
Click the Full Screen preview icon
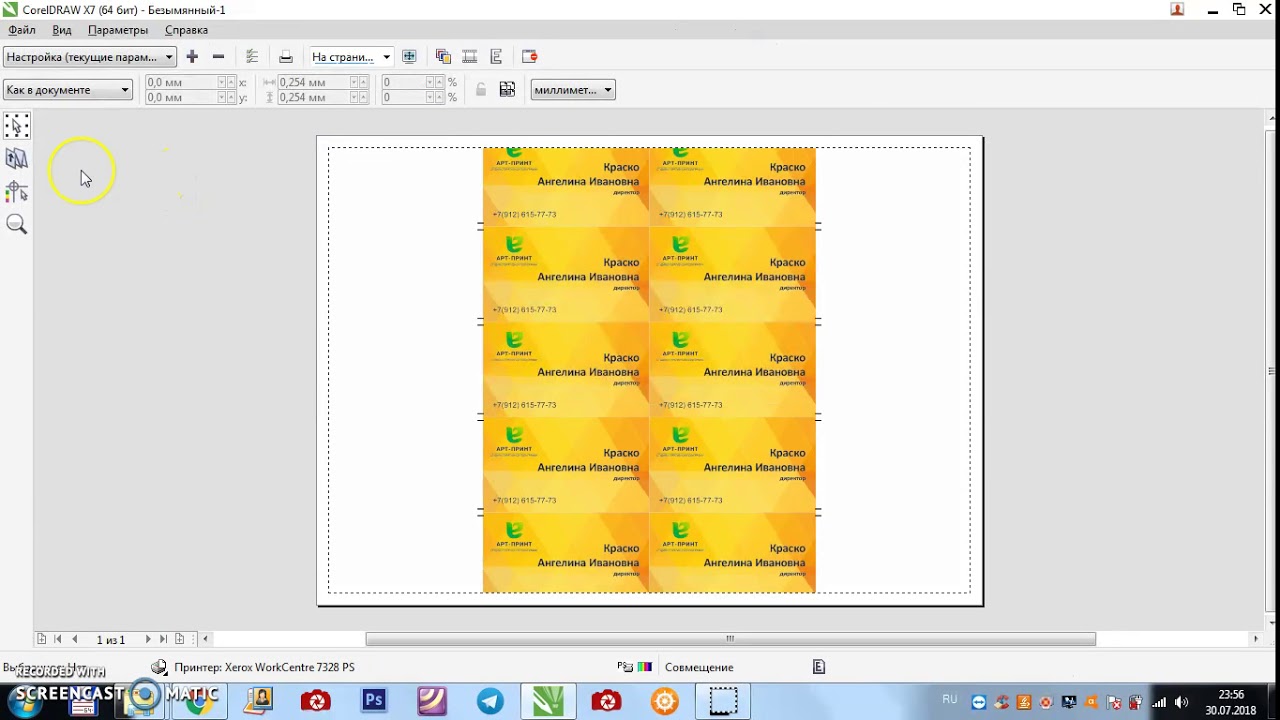409,57
